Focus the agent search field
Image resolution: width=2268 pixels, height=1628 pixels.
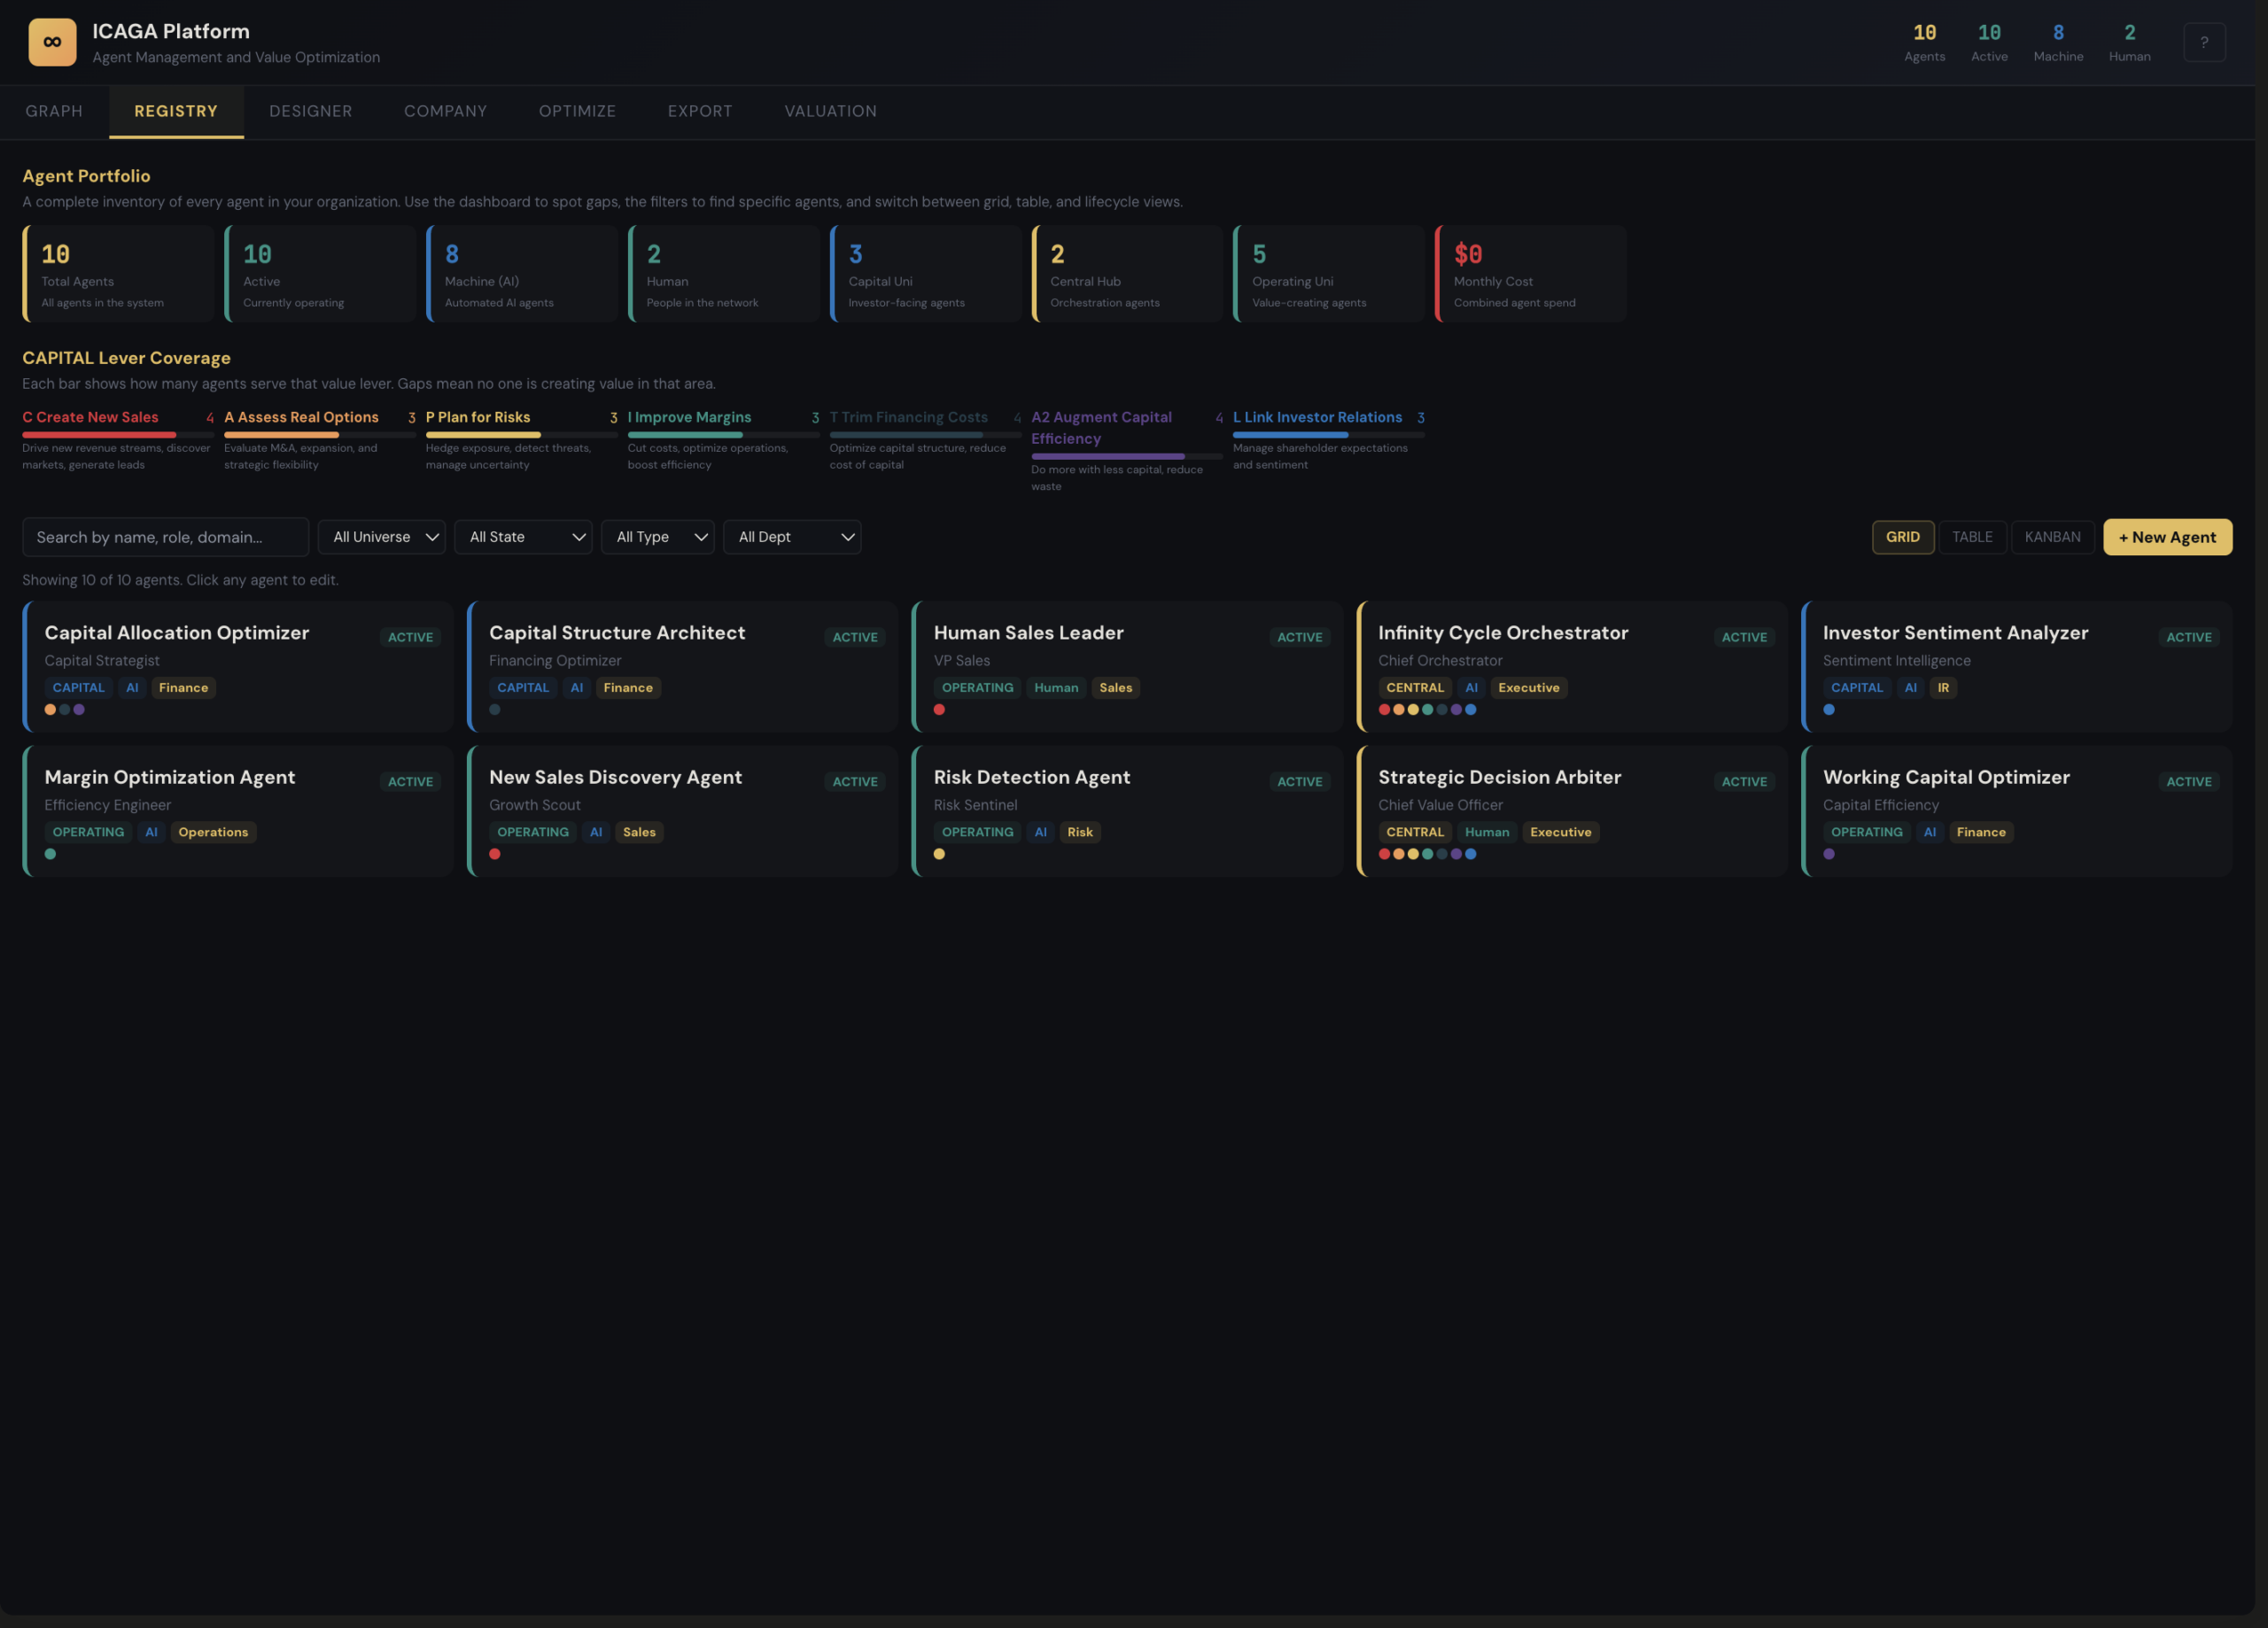tap(165, 537)
